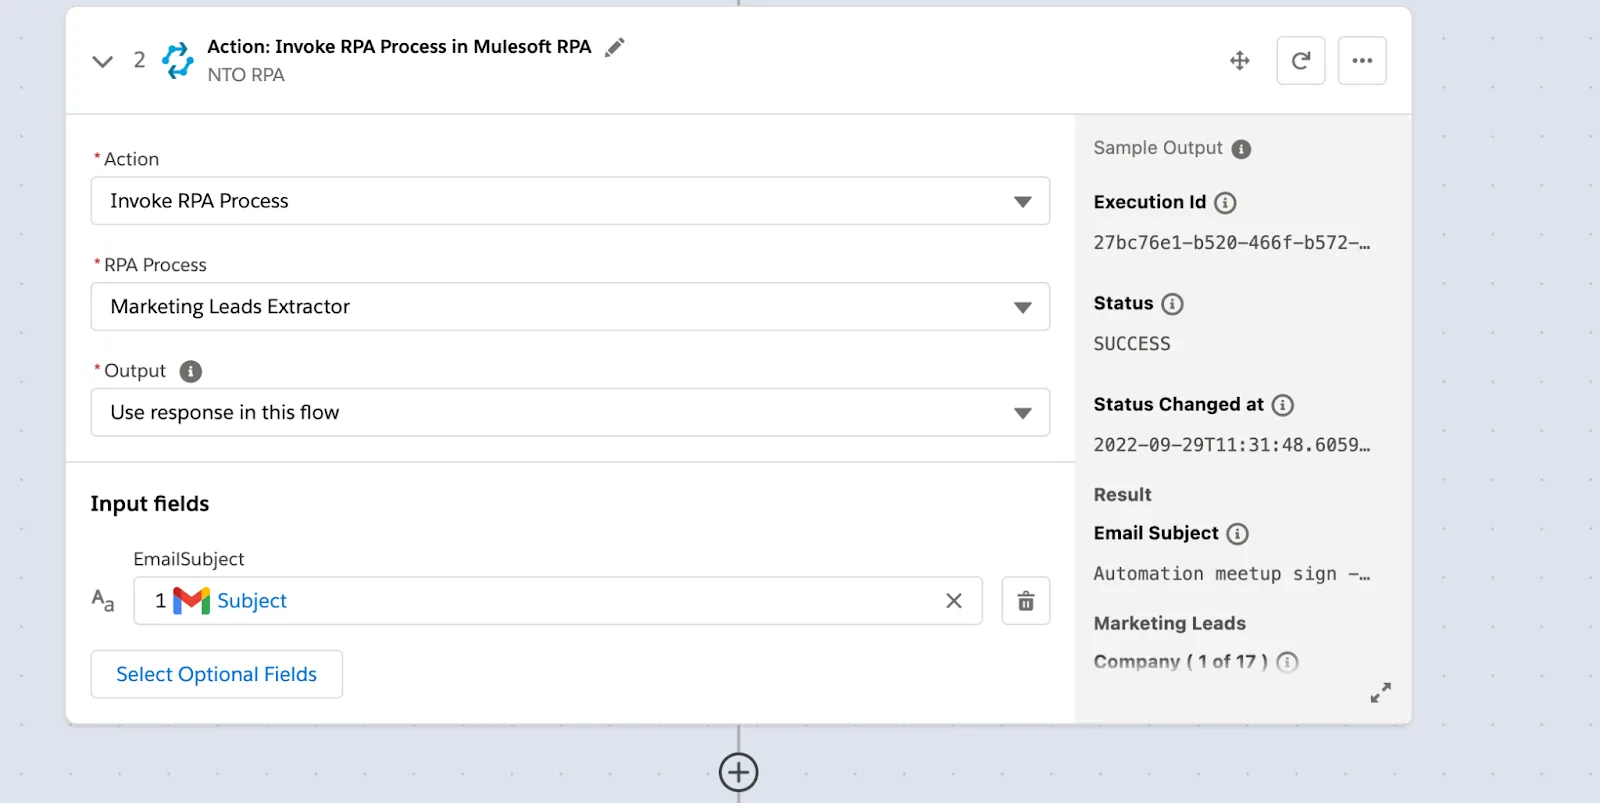Show Sample Output info tooltip
1600x803 pixels.
1241,149
